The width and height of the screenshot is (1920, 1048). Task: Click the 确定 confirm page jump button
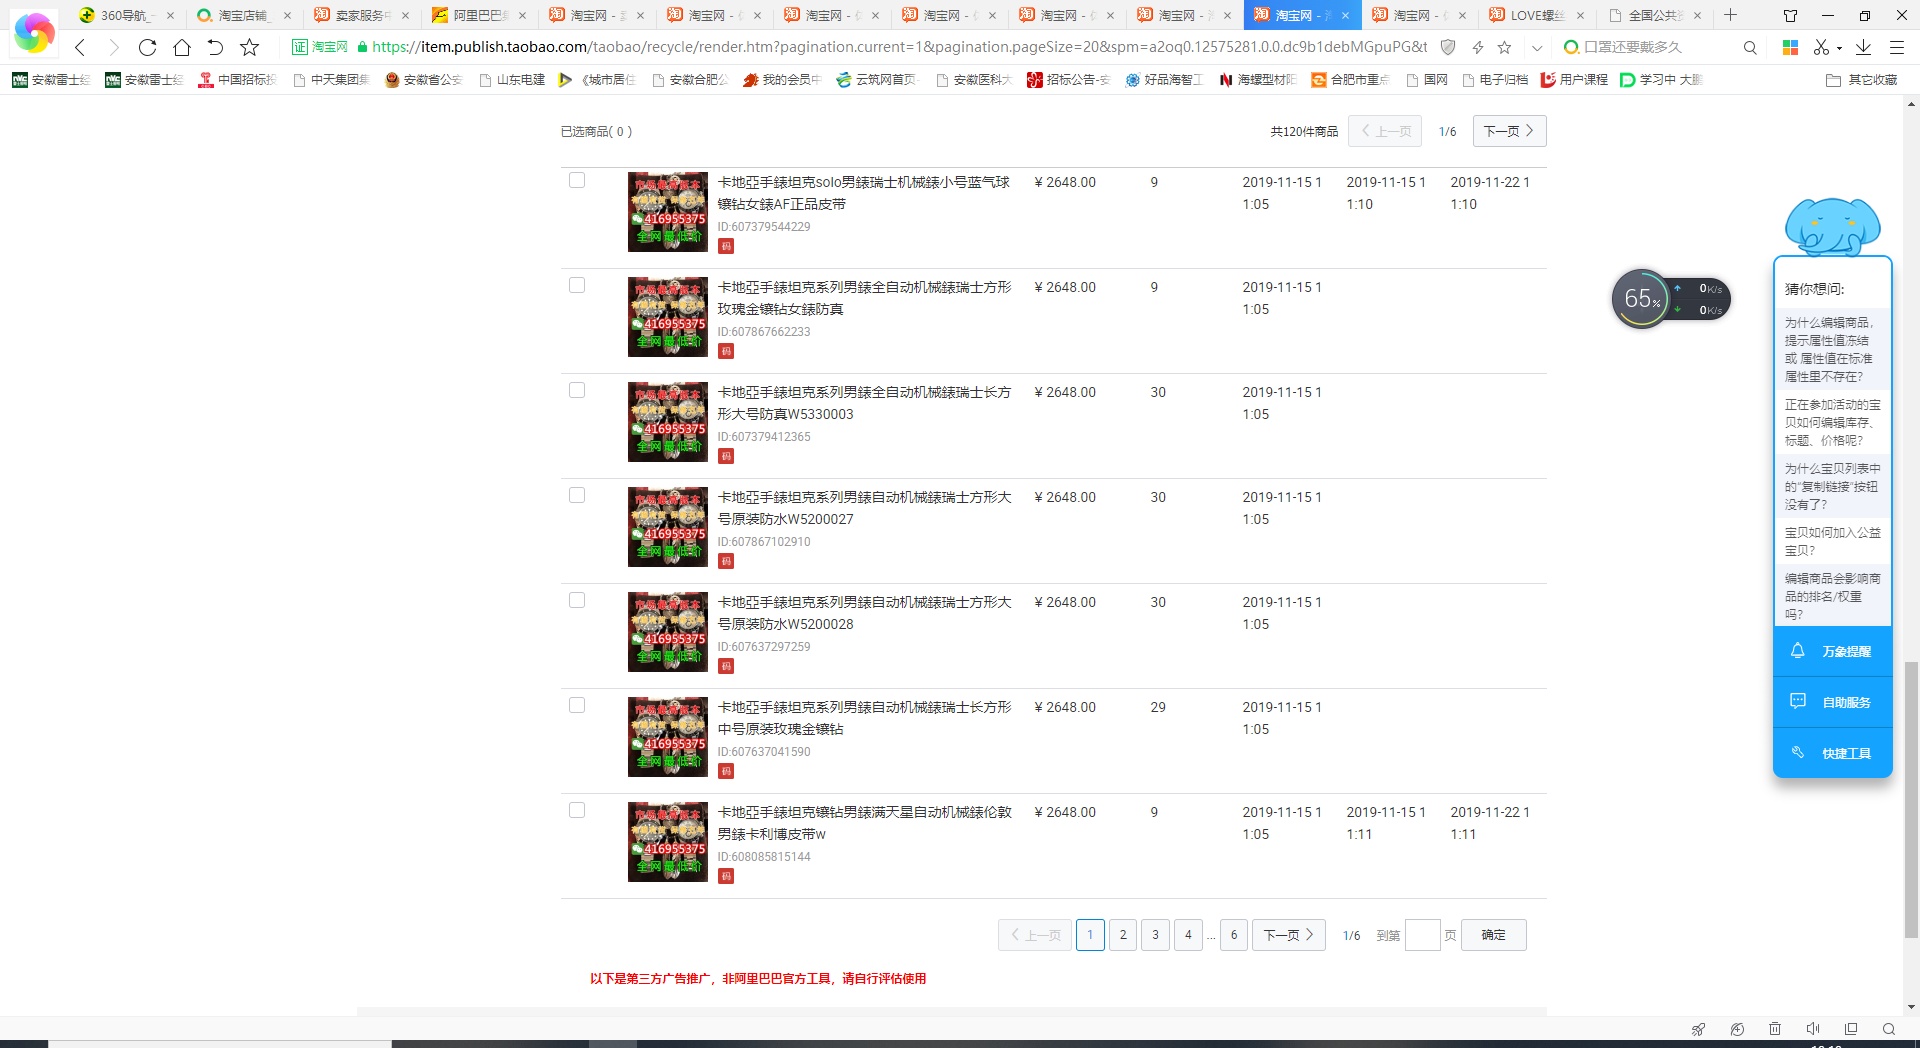(x=1493, y=935)
